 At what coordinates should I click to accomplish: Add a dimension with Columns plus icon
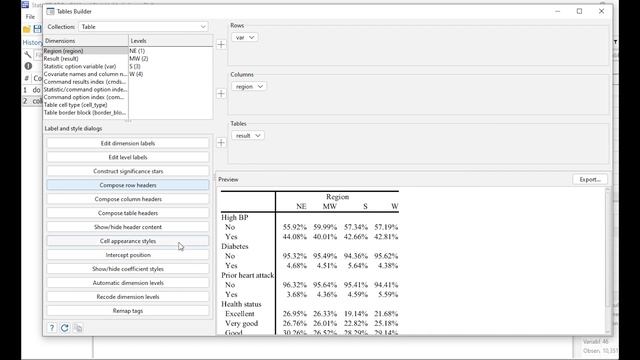(221, 93)
